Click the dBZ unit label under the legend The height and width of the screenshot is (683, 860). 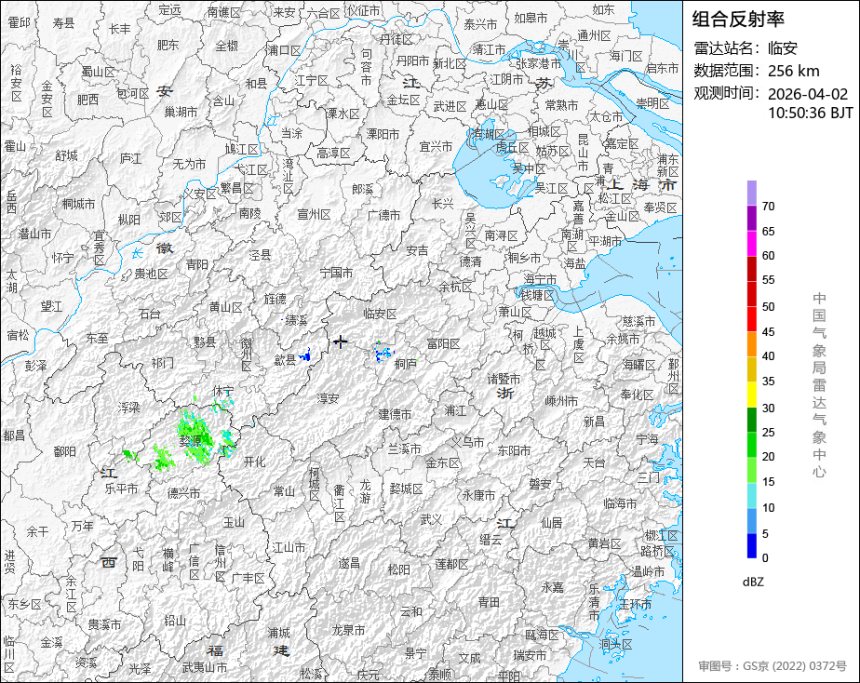[x=753, y=582]
